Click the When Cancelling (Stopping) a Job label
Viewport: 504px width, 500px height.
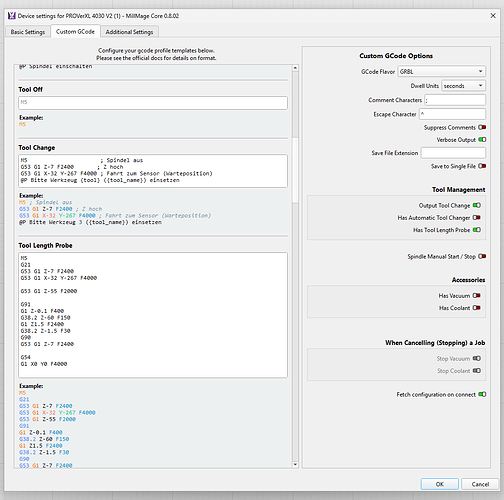435,343
